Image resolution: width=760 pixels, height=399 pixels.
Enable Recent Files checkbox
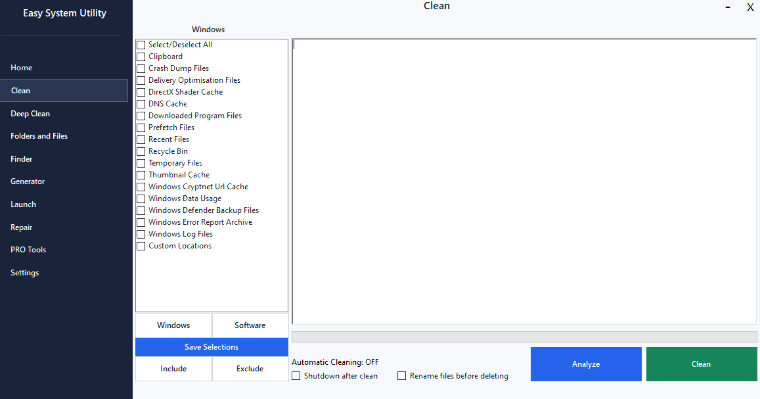[x=141, y=139]
